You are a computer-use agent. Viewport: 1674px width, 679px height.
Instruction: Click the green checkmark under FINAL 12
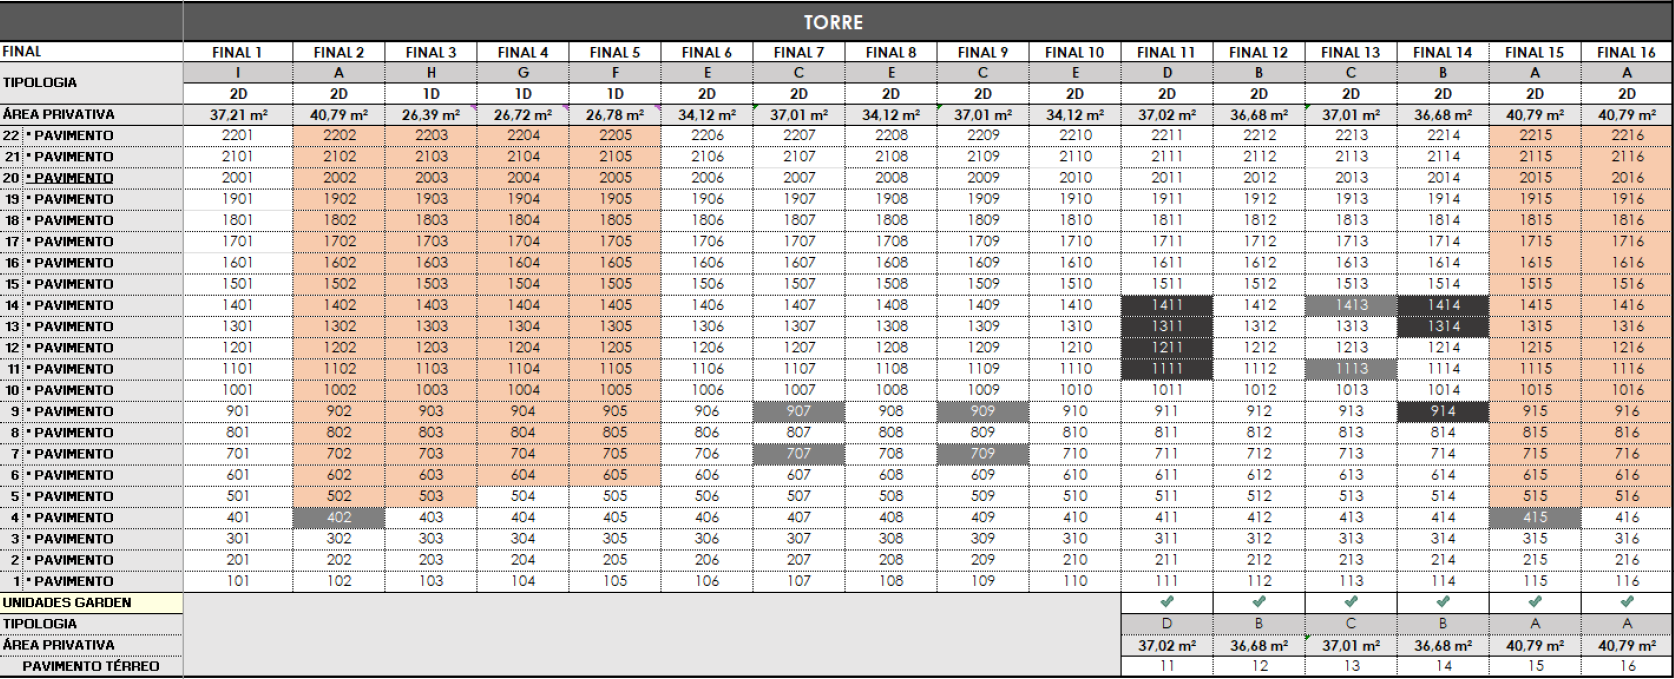[x=1258, y=602]
